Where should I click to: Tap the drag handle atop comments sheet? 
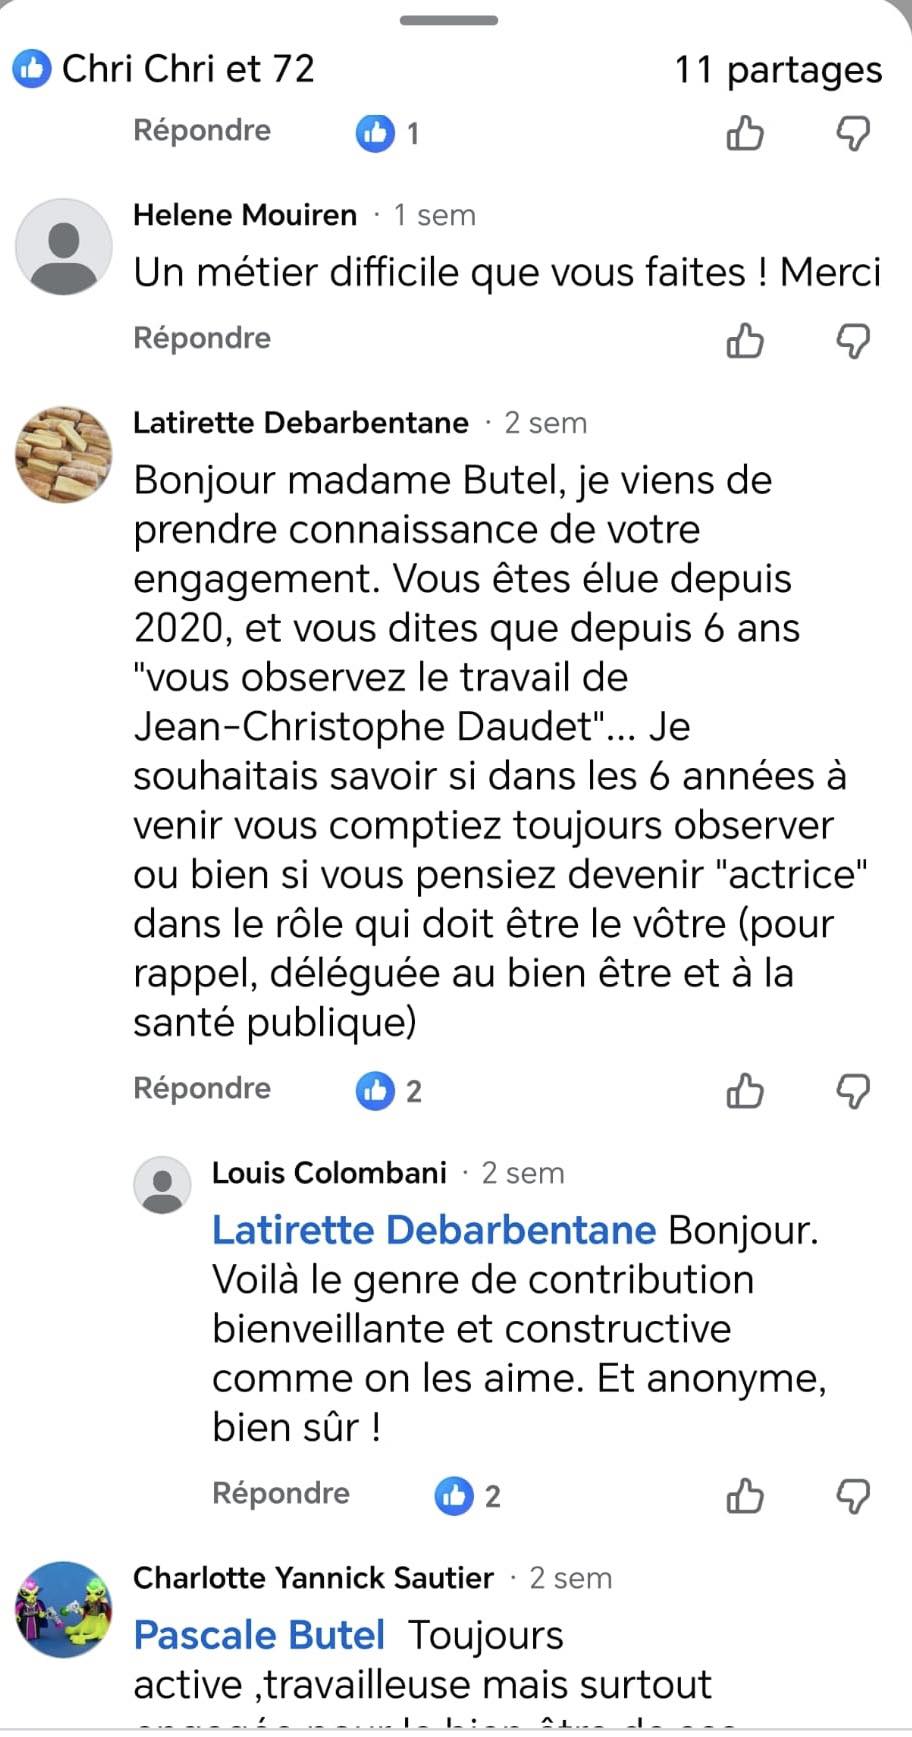[x=449, y=20]
